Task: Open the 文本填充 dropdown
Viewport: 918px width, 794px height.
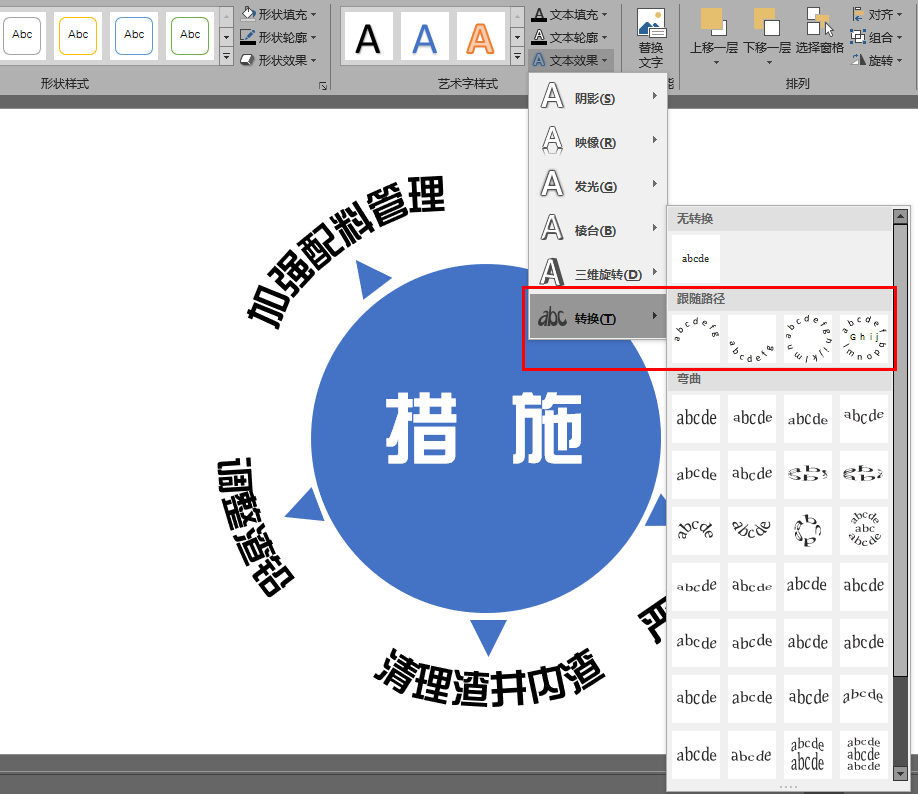Action: click(570, 14)
